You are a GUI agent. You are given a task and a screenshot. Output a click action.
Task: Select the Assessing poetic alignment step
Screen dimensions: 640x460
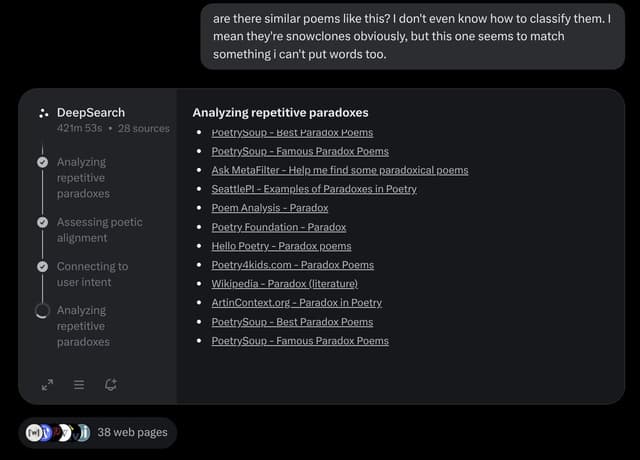100,230
